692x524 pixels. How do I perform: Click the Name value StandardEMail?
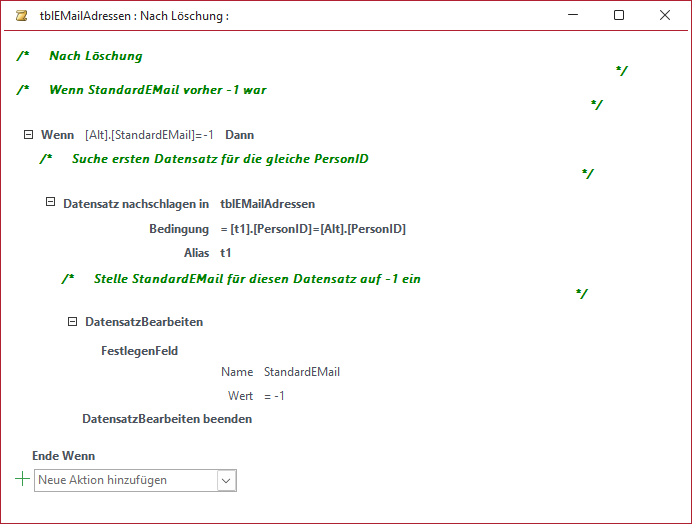(x=301, y=372)
